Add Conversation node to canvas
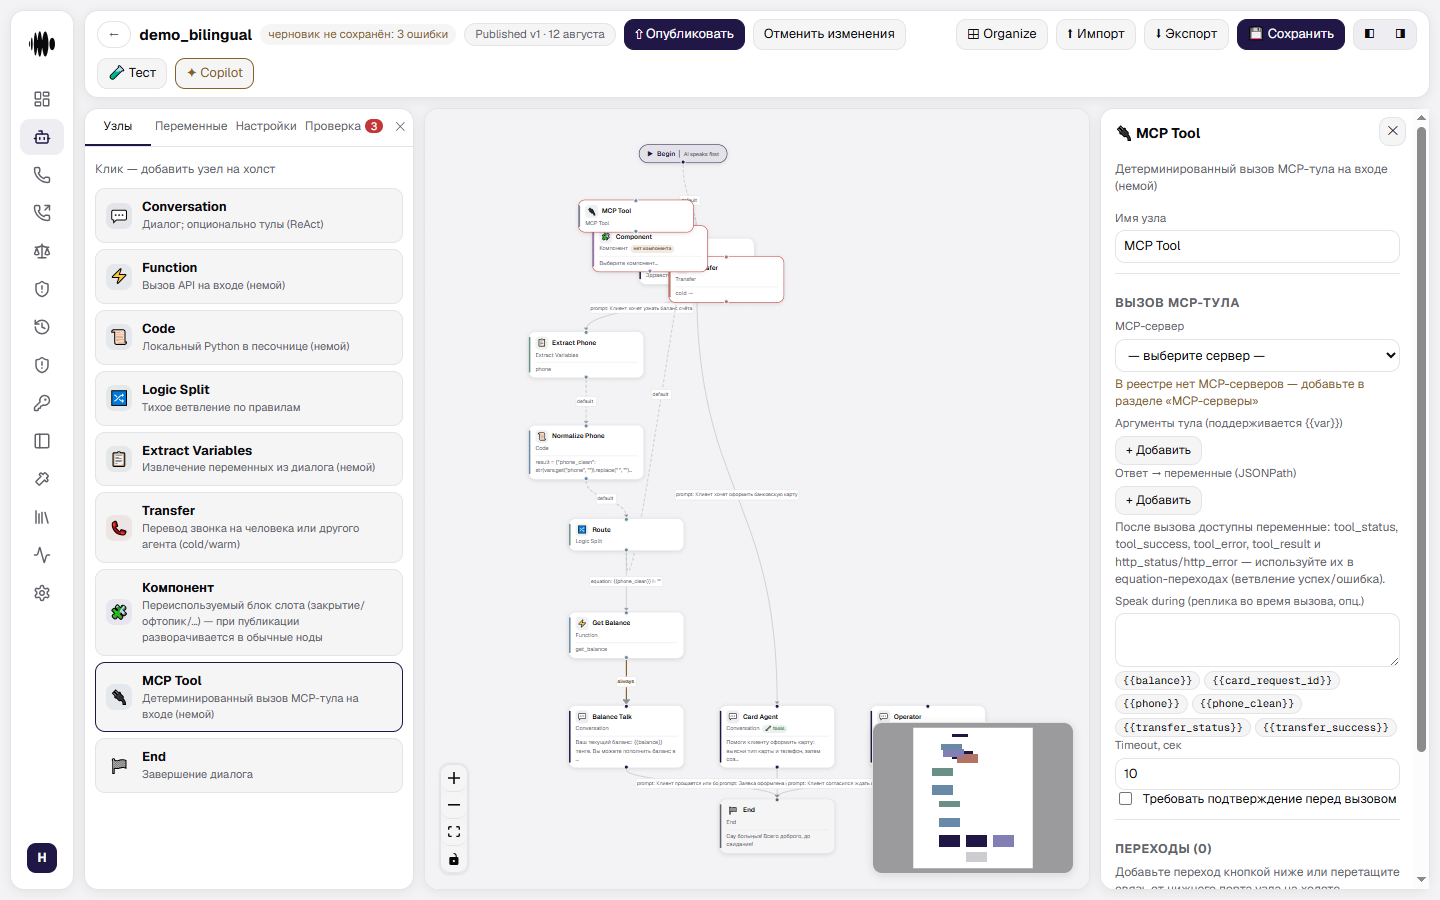 click(x=249, y=215)
